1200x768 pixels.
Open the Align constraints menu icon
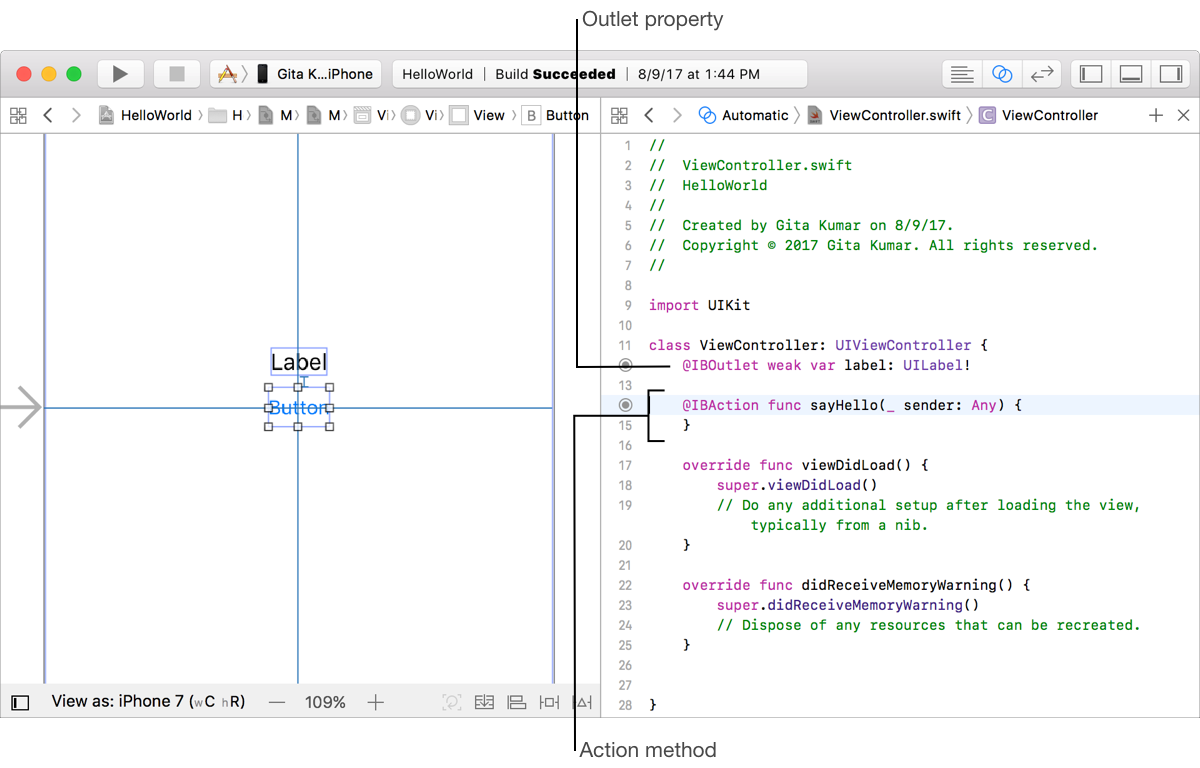coord(516,702)
